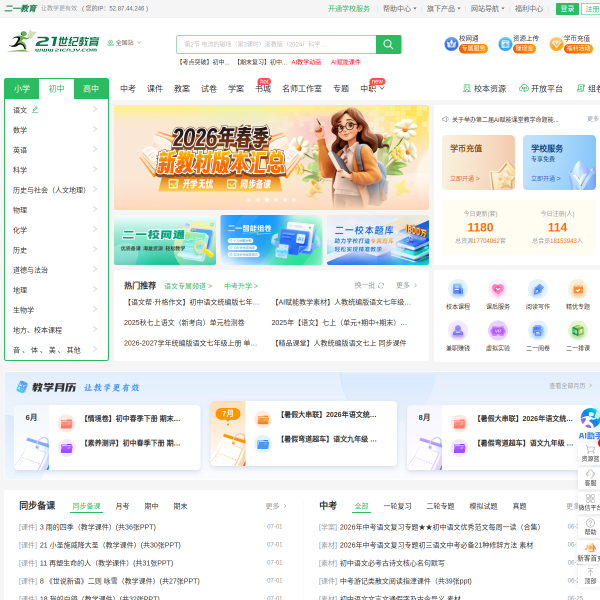The height and width of the screenshot is (600, 600).
Task: Expand the 数学 subject submenu arrow
Action: [x=95, y=129]
